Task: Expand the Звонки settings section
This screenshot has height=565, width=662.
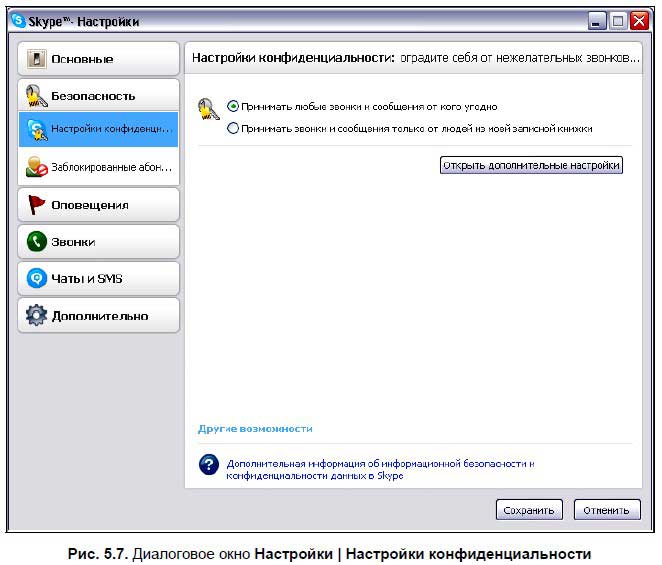Action: pyautogui.click(x=98, y=242)
